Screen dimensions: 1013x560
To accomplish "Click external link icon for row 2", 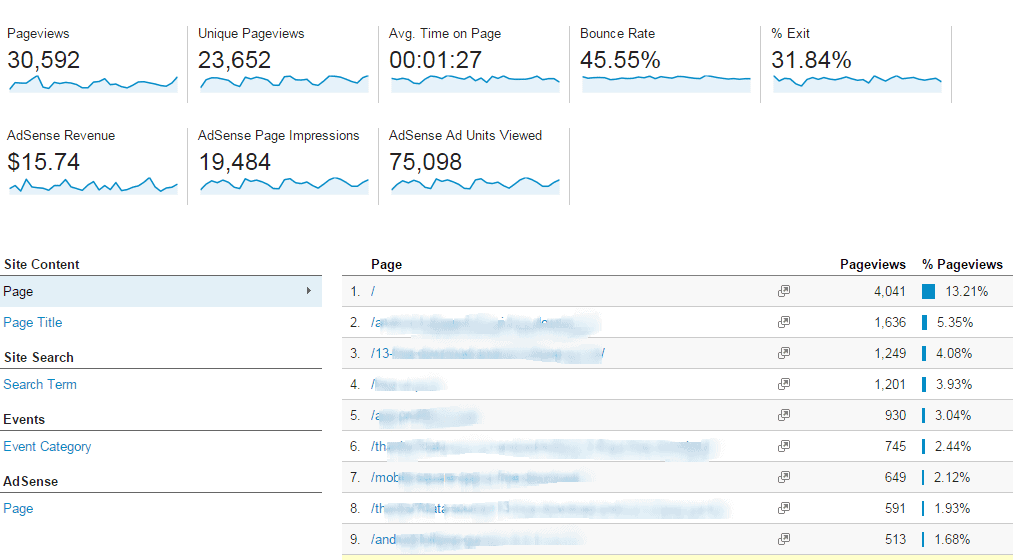I will [x=784, y=322].
